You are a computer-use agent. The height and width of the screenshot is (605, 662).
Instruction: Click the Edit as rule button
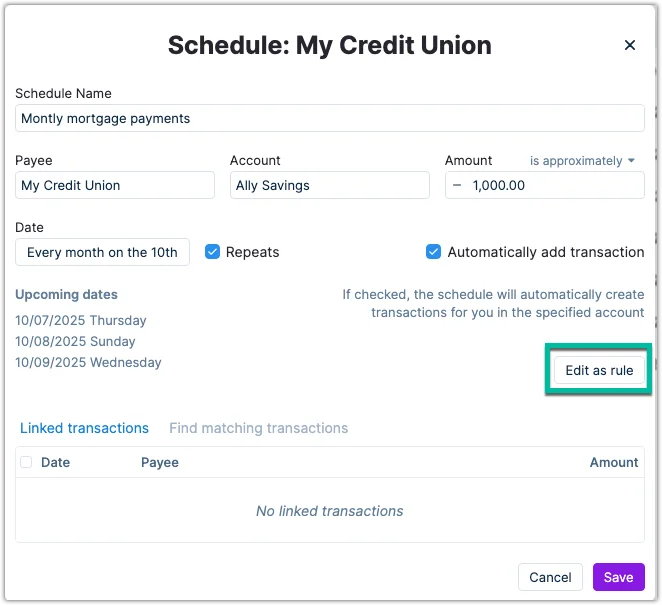click(599, 370)
